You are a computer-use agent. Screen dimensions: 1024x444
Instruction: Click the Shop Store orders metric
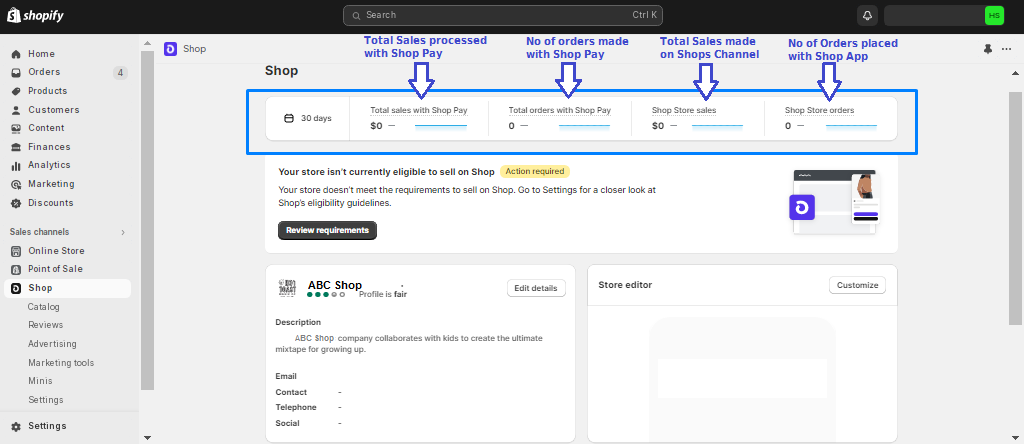coord(831,118)
